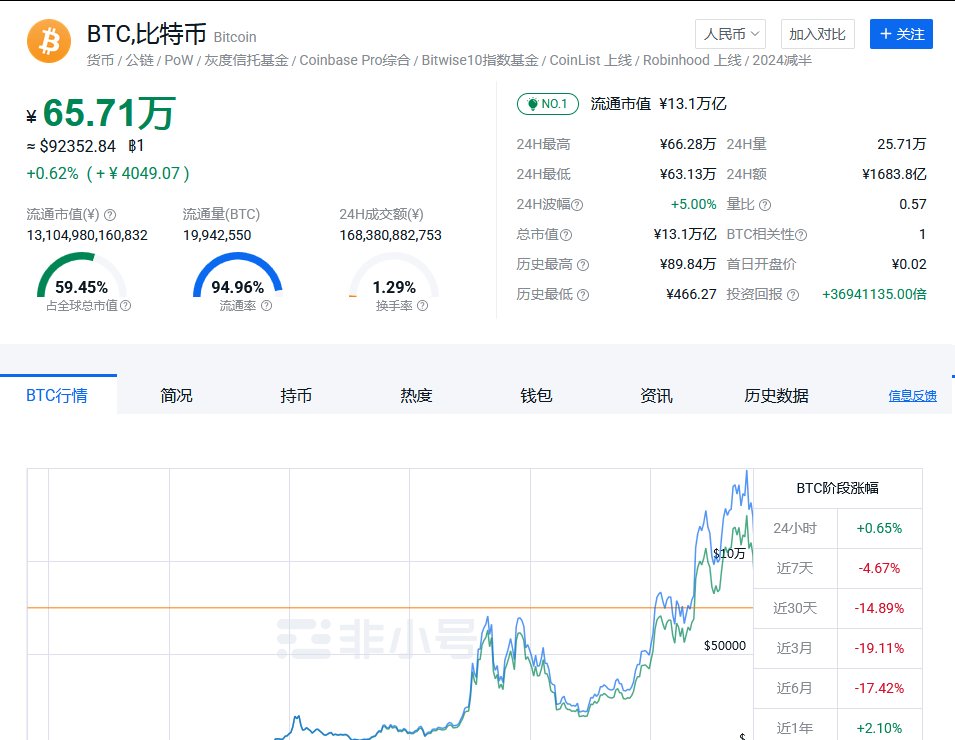Viewport: 955px width, 740px height.
Task: Click the 94.96% circulation rate gauge
Action: pyautogui.click(x=238, y=277)
